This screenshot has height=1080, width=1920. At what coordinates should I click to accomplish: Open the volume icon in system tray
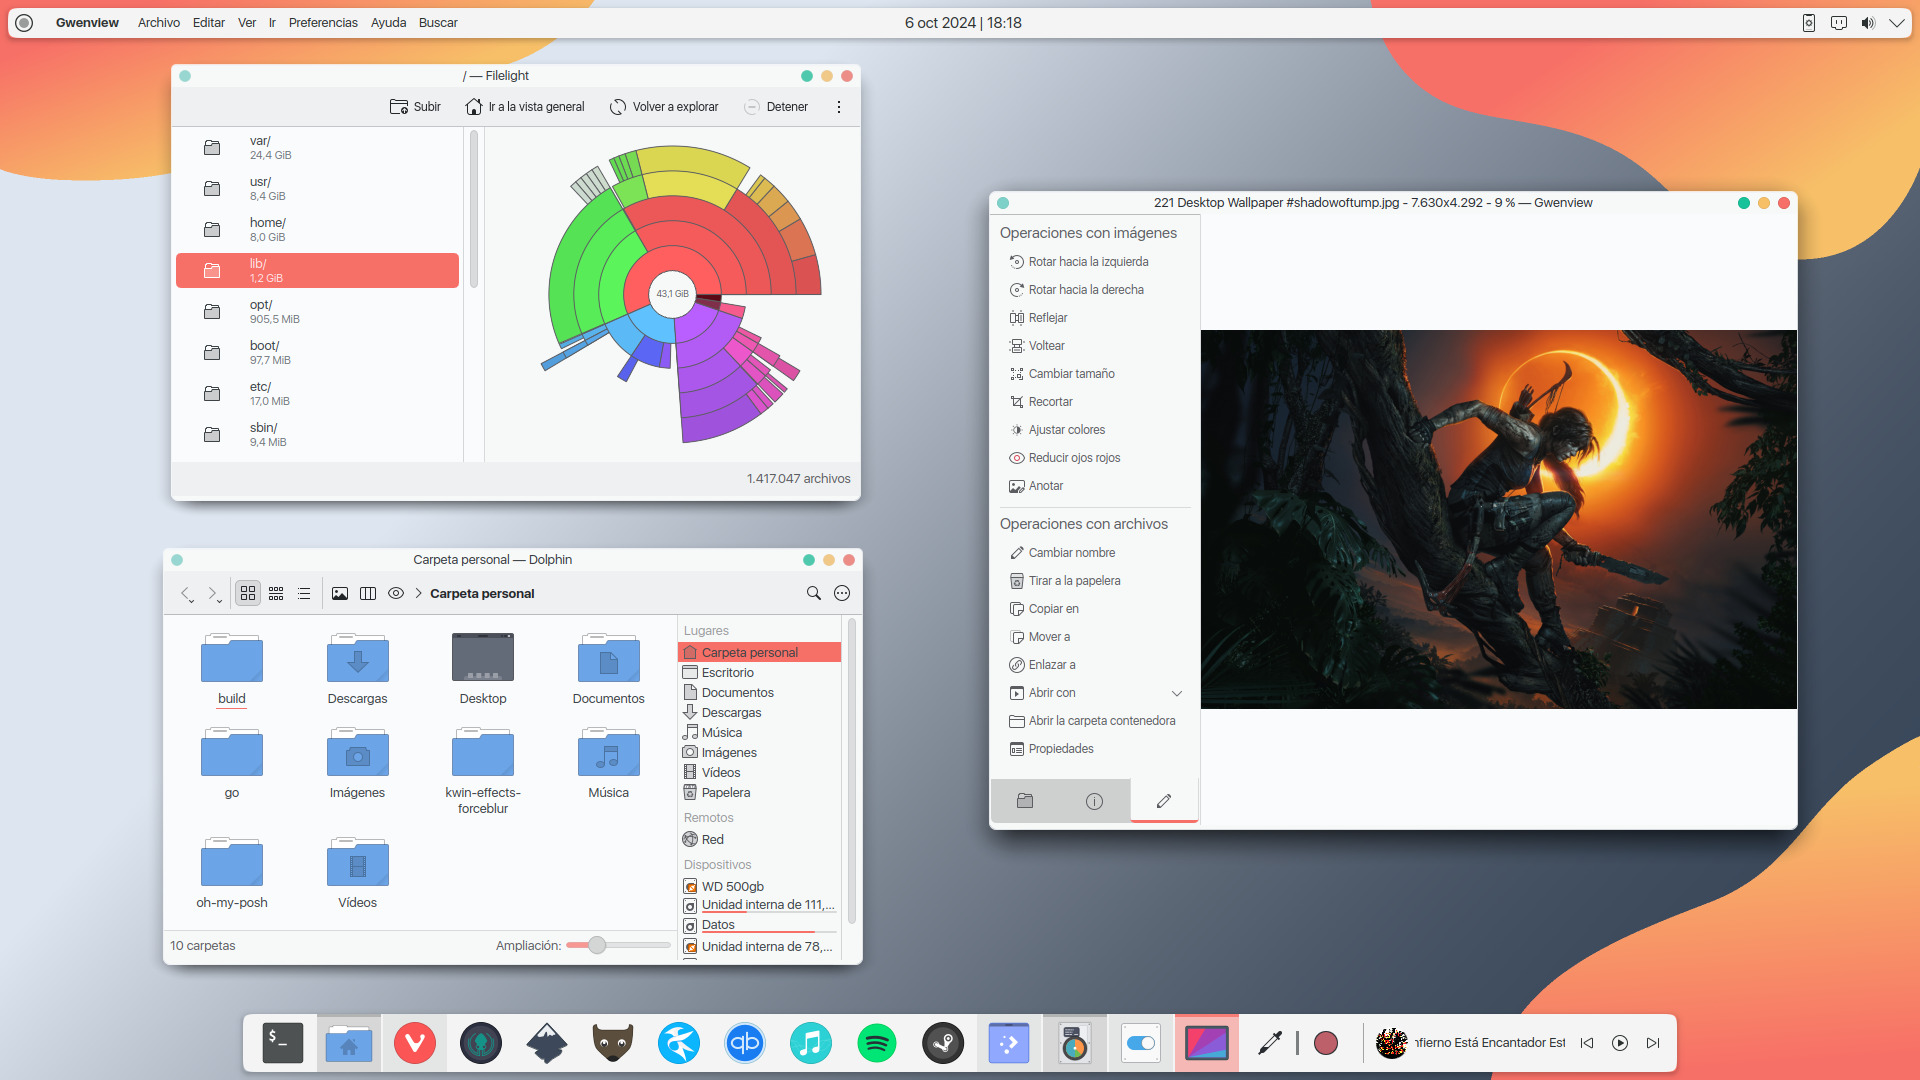point(1868,23)
